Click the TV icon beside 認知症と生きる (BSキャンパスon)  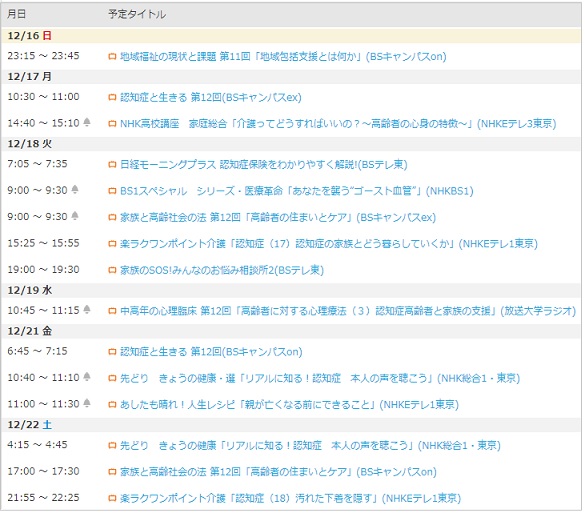point(112,352)
